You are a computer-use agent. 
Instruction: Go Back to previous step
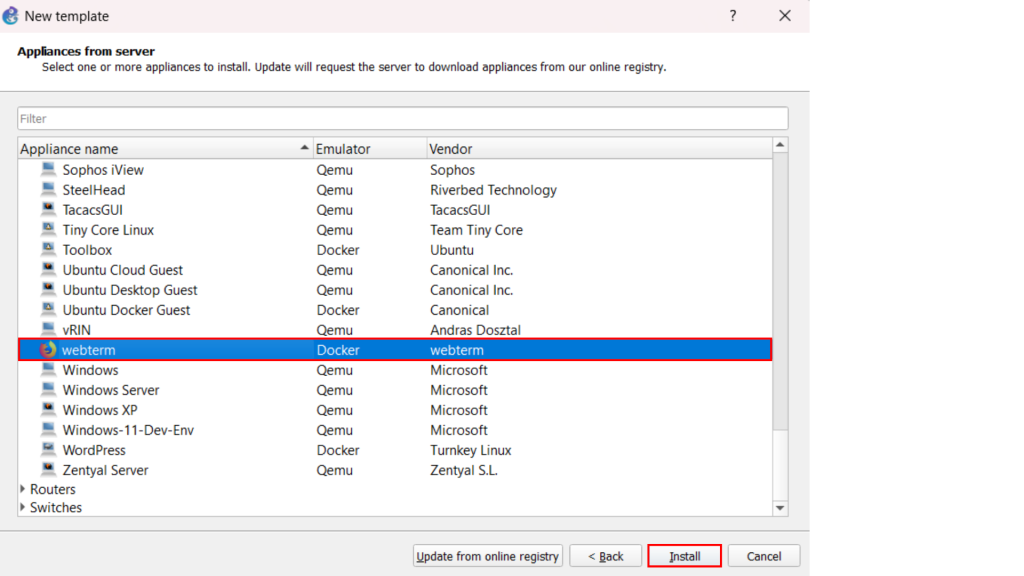[x=605, y=556]
